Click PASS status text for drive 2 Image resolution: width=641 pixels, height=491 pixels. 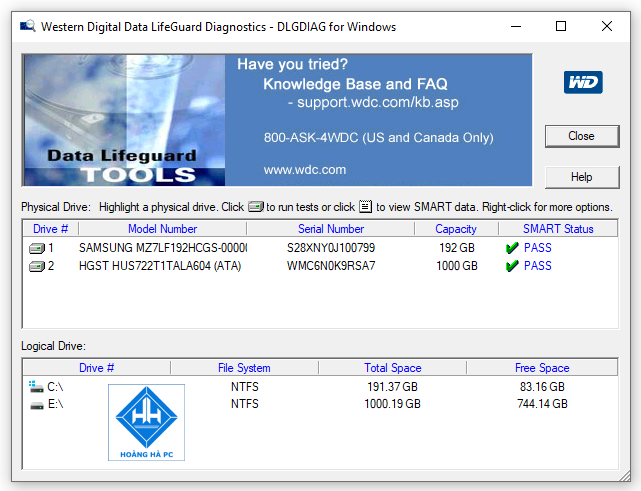point(538,266)
